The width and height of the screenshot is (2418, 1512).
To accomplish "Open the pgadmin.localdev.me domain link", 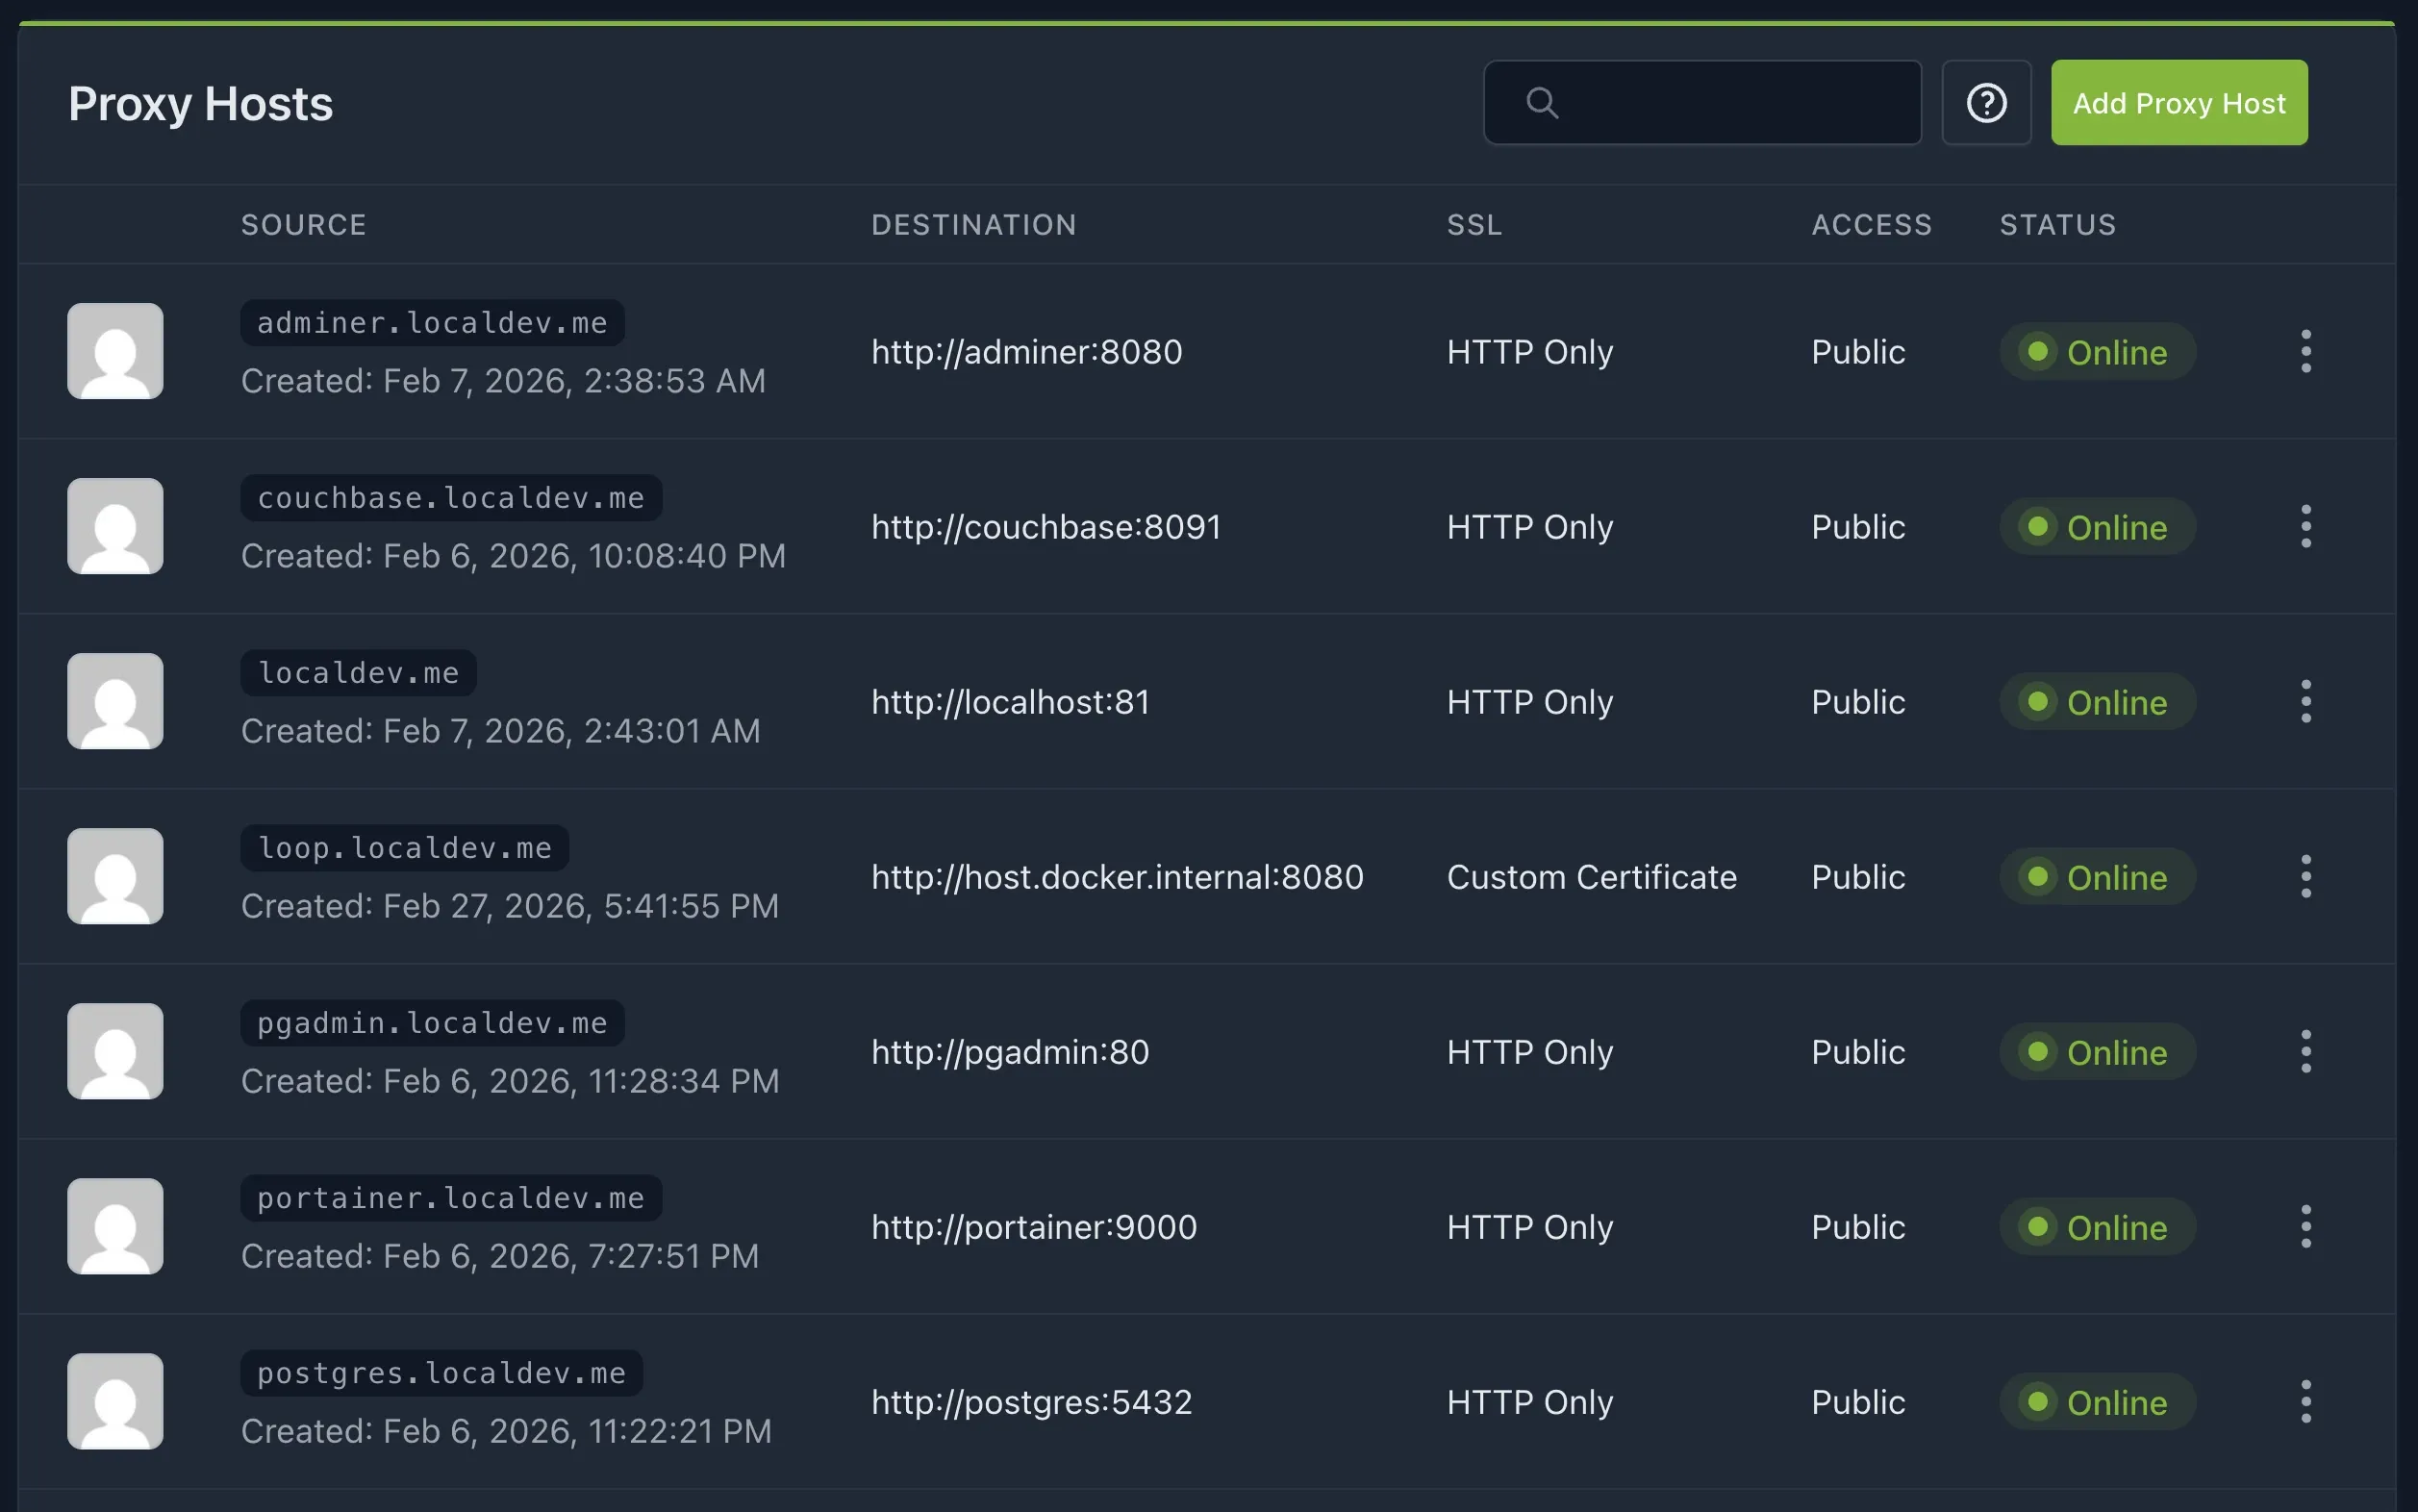I will [432, 1023].
